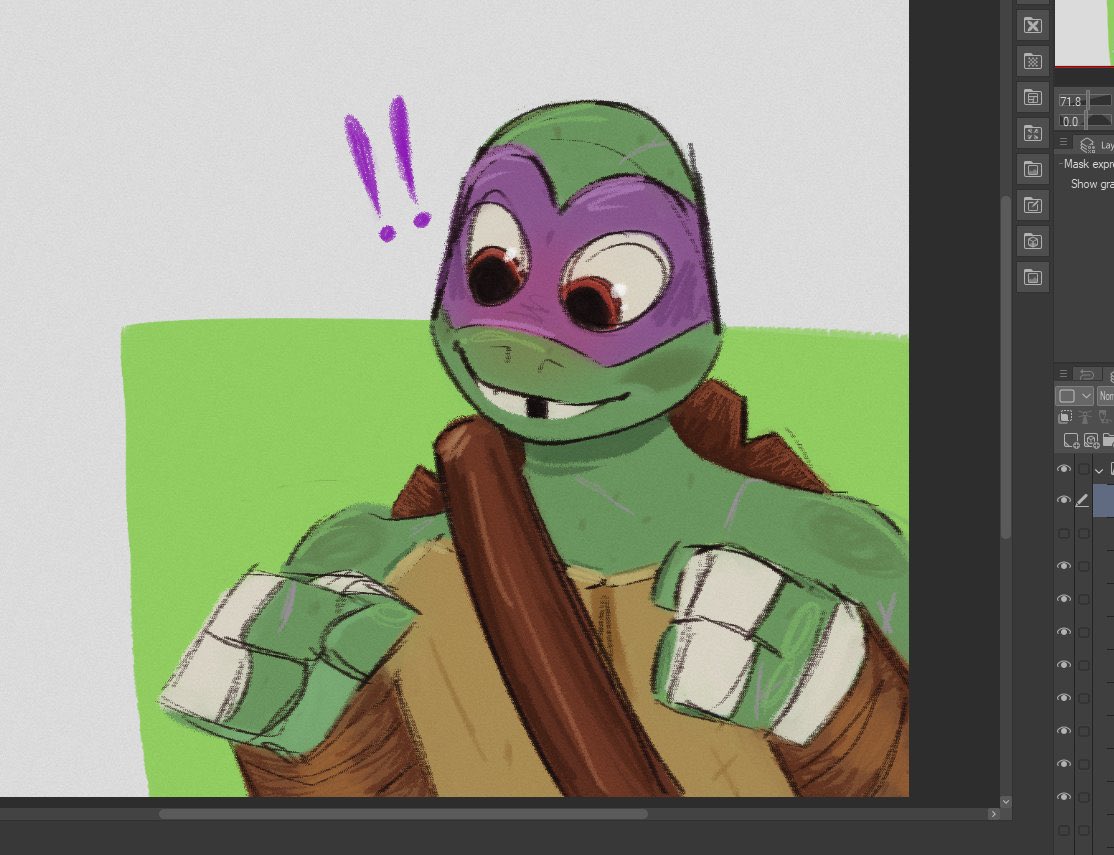Click the Show gradient option text

(1092, 184)
